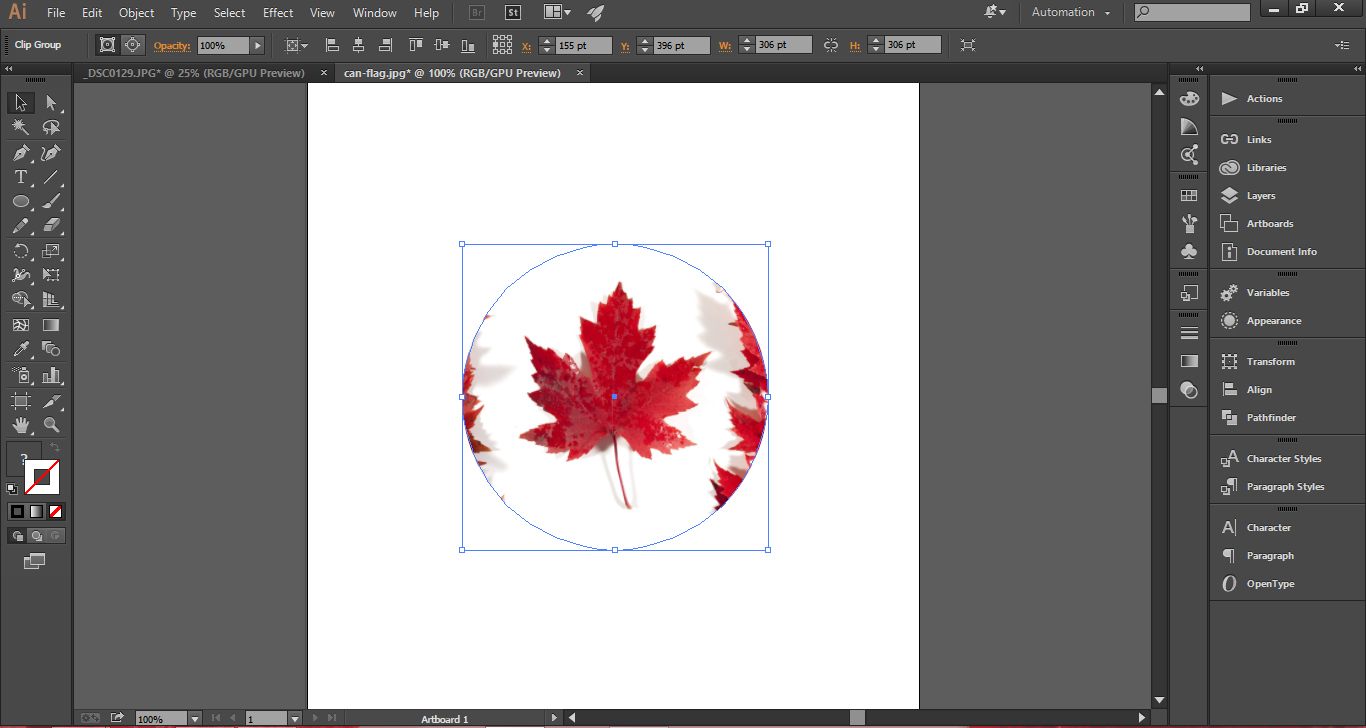
Task: Swap fill and stroke colors
Action: pos(55,446)
